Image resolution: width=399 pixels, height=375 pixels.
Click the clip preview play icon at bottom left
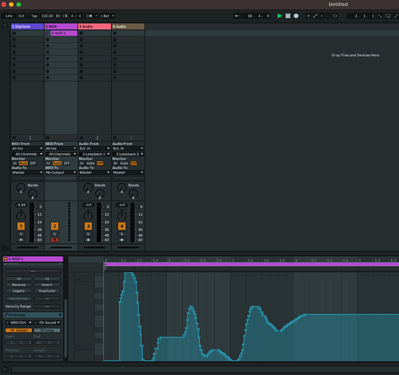click(5, 369)
